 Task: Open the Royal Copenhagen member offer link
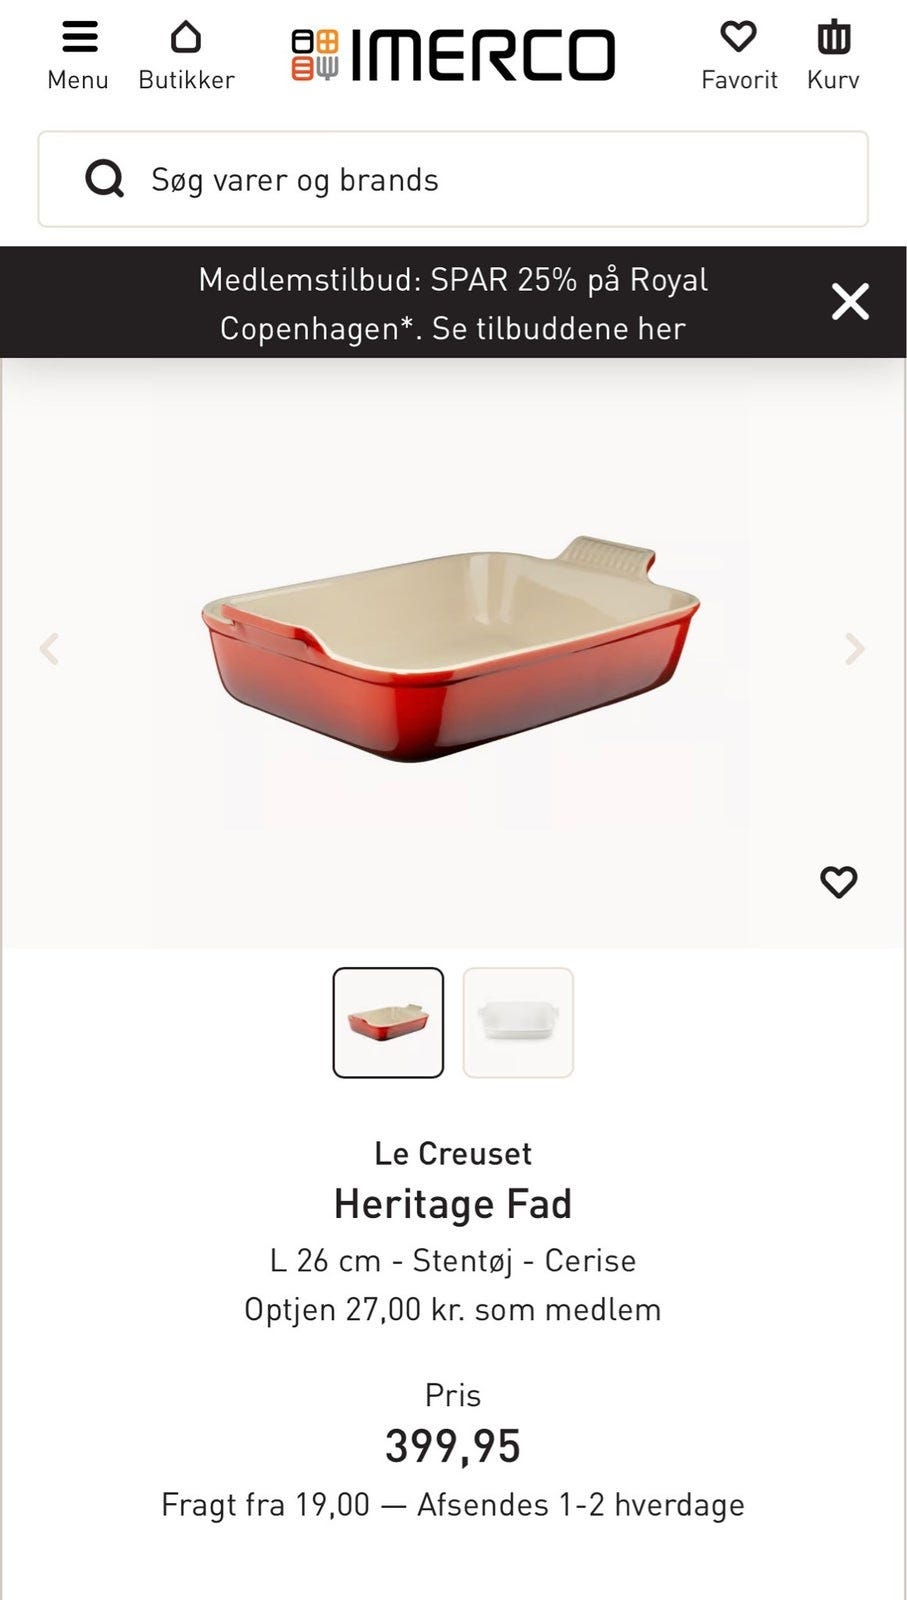point(453,303)
